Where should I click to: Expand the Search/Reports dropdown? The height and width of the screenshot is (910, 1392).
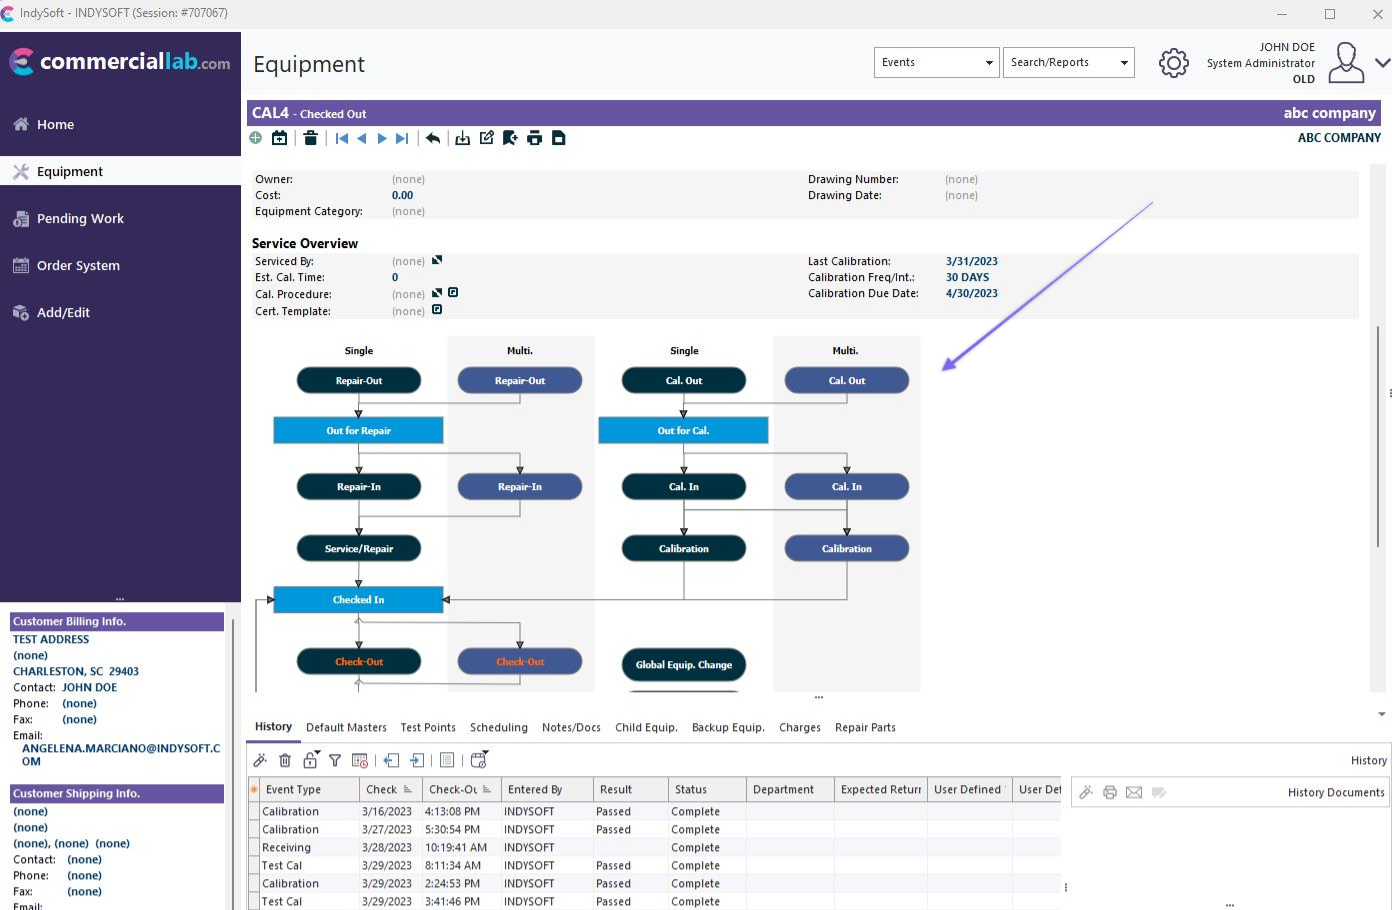coord(1068,62)
